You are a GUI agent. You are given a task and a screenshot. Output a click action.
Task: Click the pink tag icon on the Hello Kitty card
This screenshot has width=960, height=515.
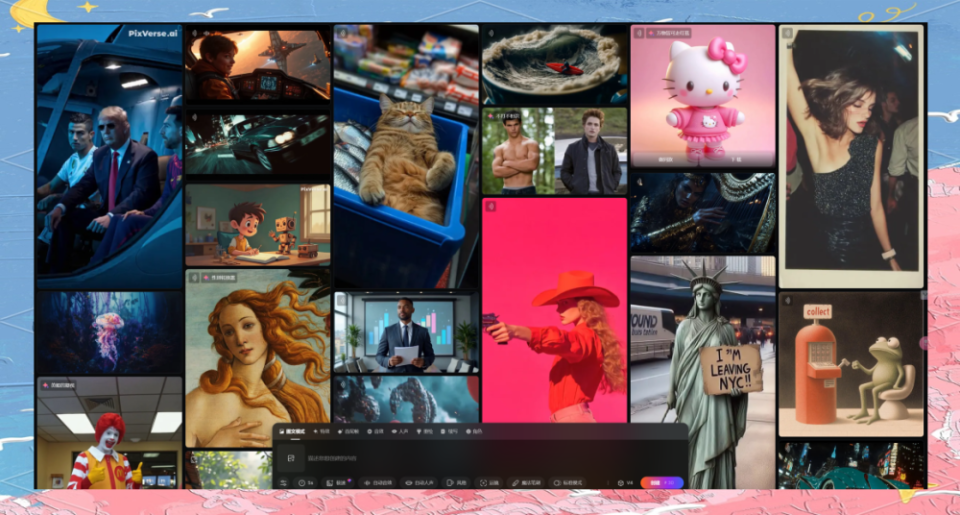pyautogui.click(x=651, y=33)
